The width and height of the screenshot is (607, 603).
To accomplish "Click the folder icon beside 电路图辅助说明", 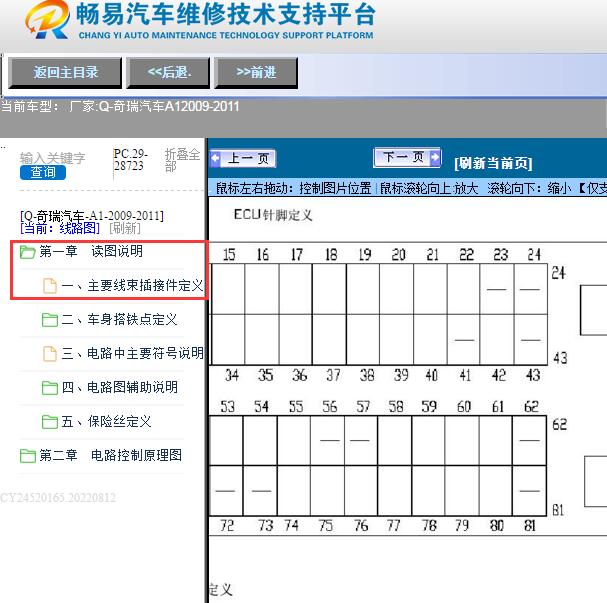I will point(50,387).
